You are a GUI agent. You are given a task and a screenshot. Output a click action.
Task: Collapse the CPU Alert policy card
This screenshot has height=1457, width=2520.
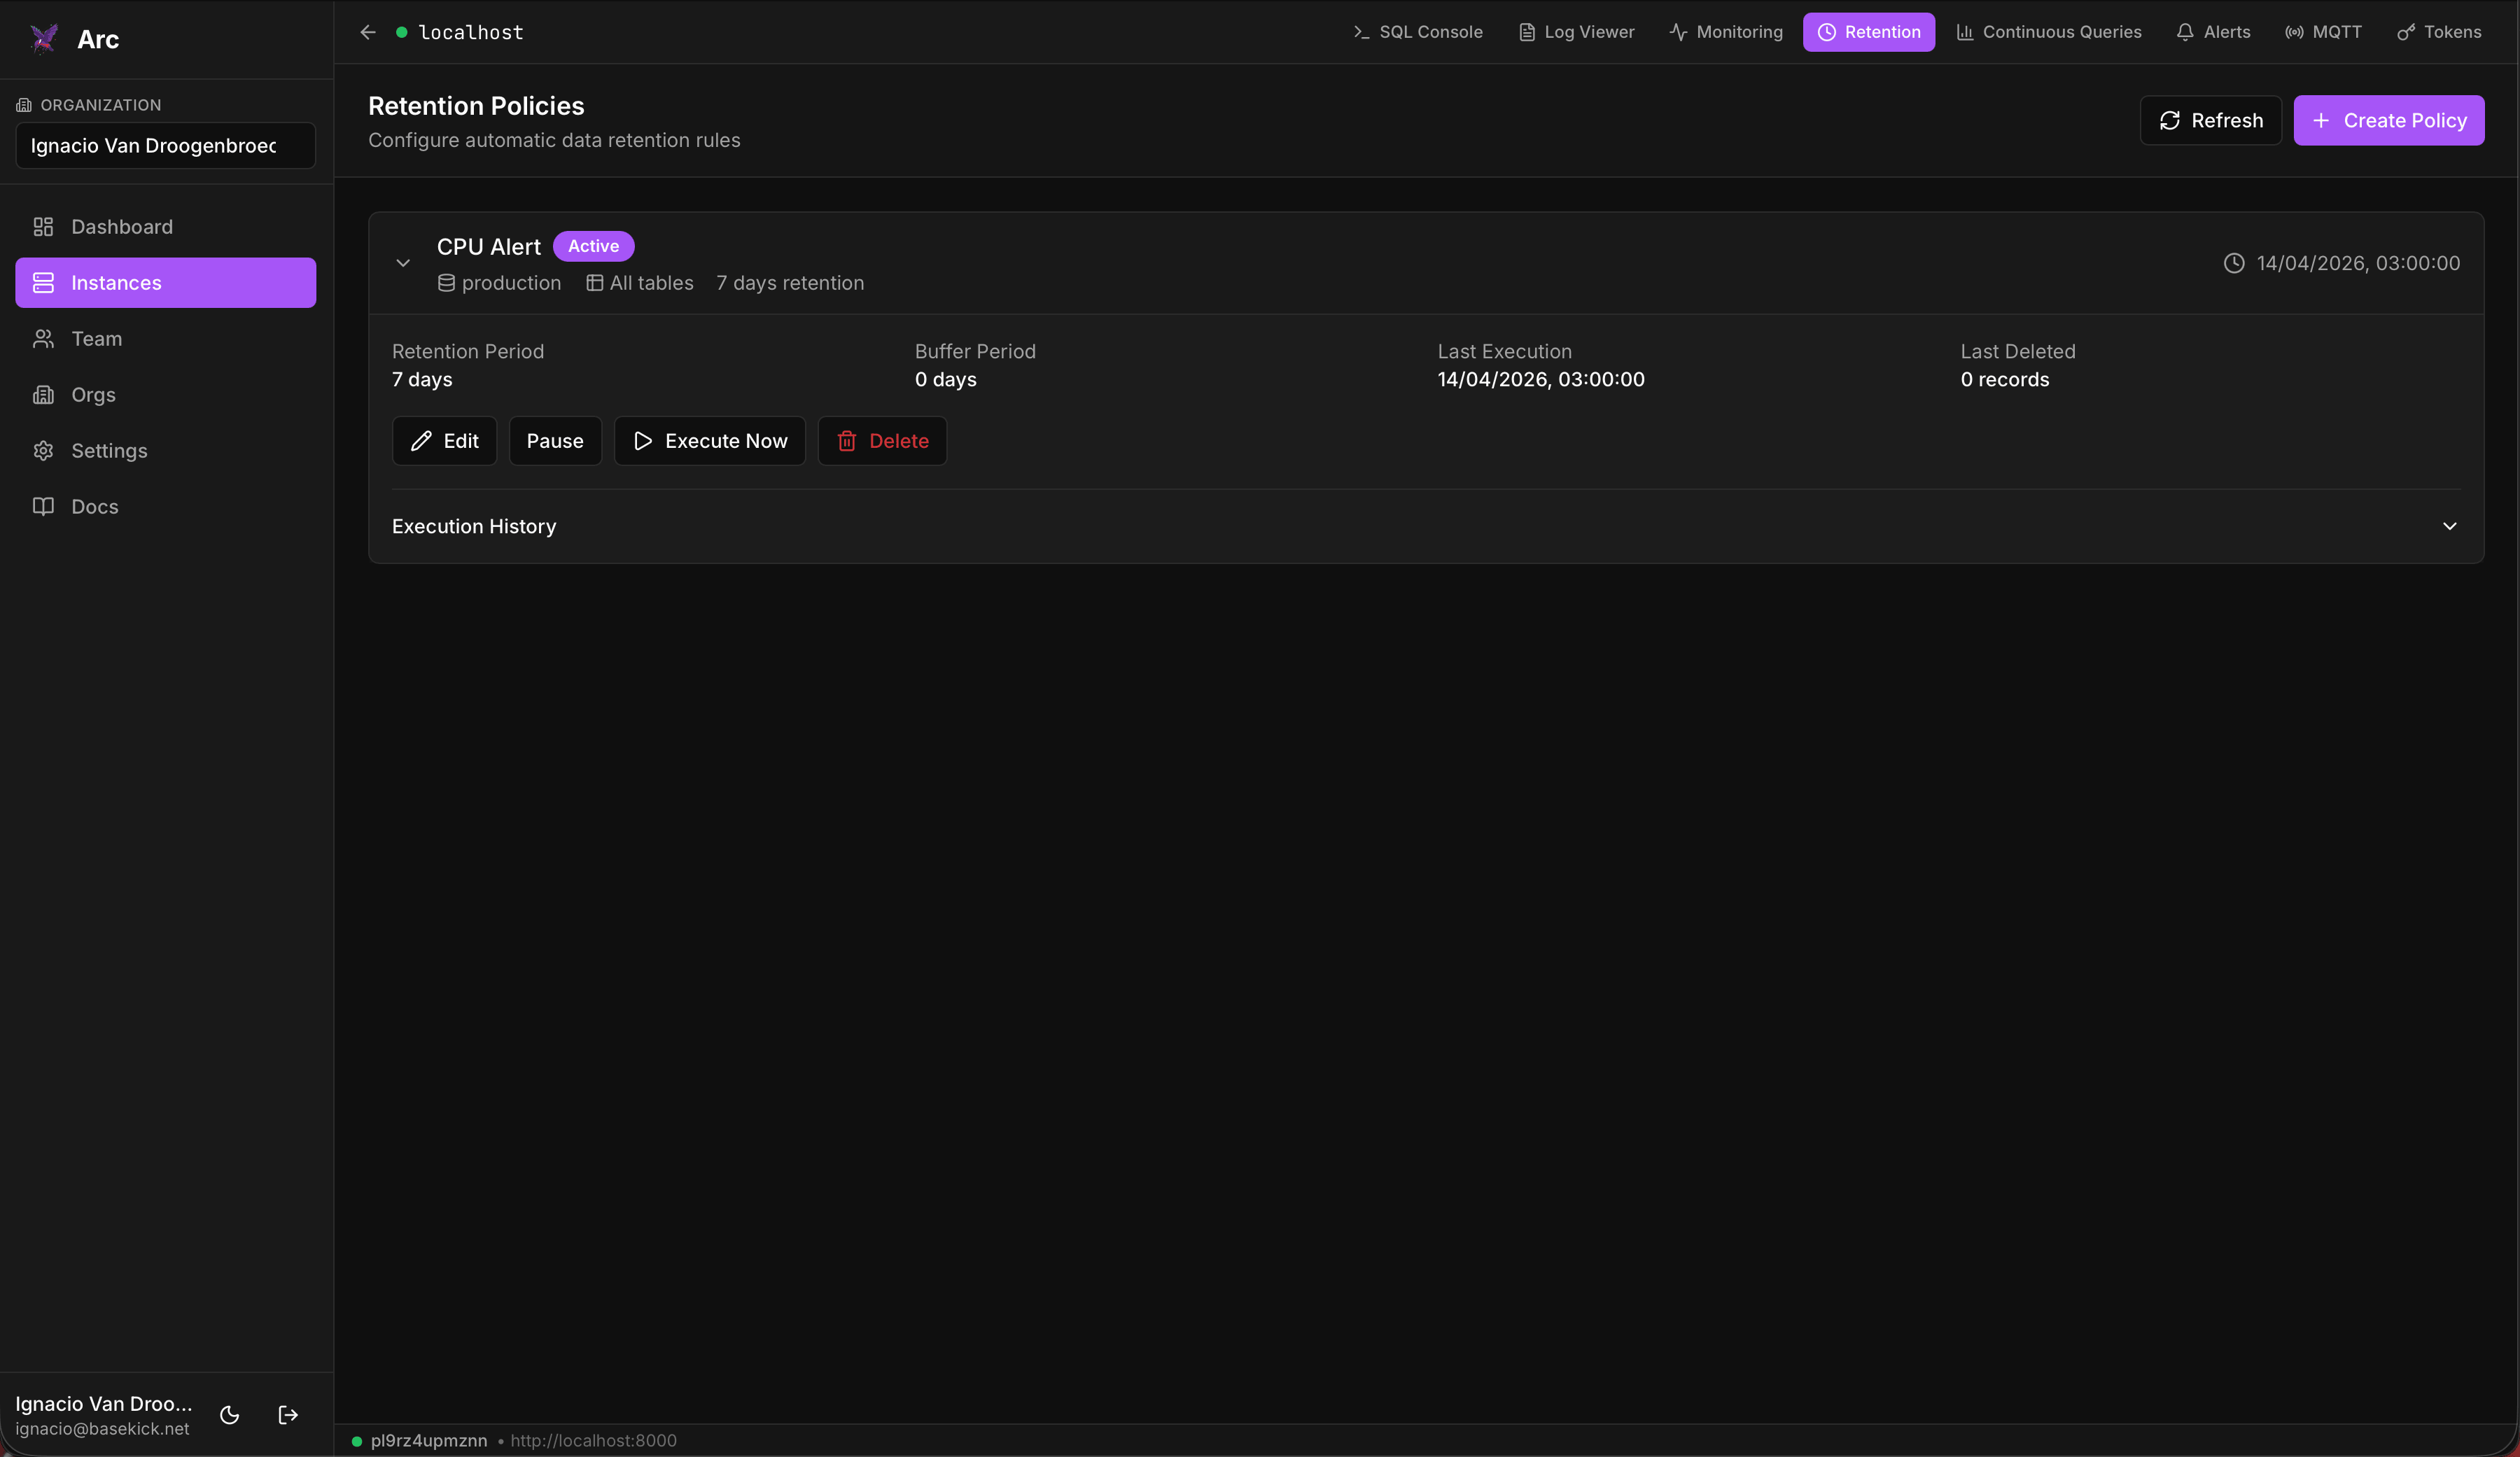[x=403, y=263]
